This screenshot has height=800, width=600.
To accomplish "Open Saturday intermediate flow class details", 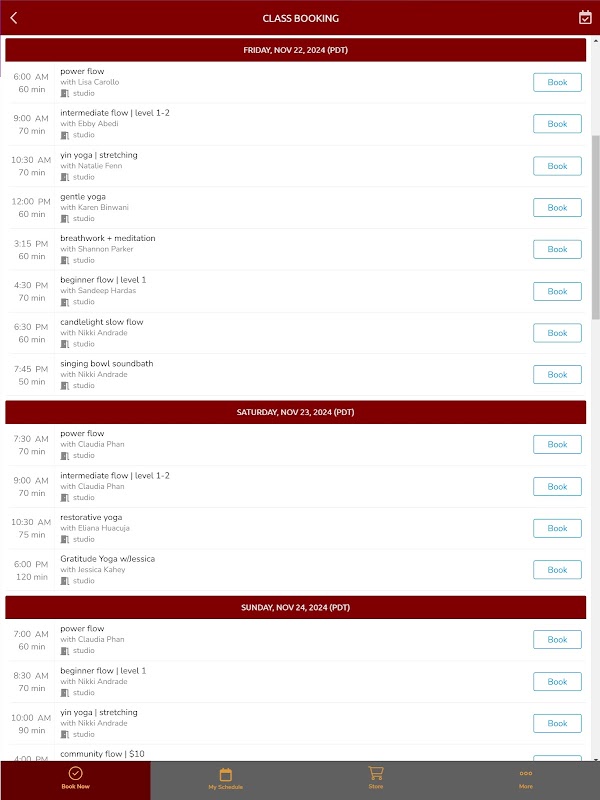I will [x=115, y=476].
